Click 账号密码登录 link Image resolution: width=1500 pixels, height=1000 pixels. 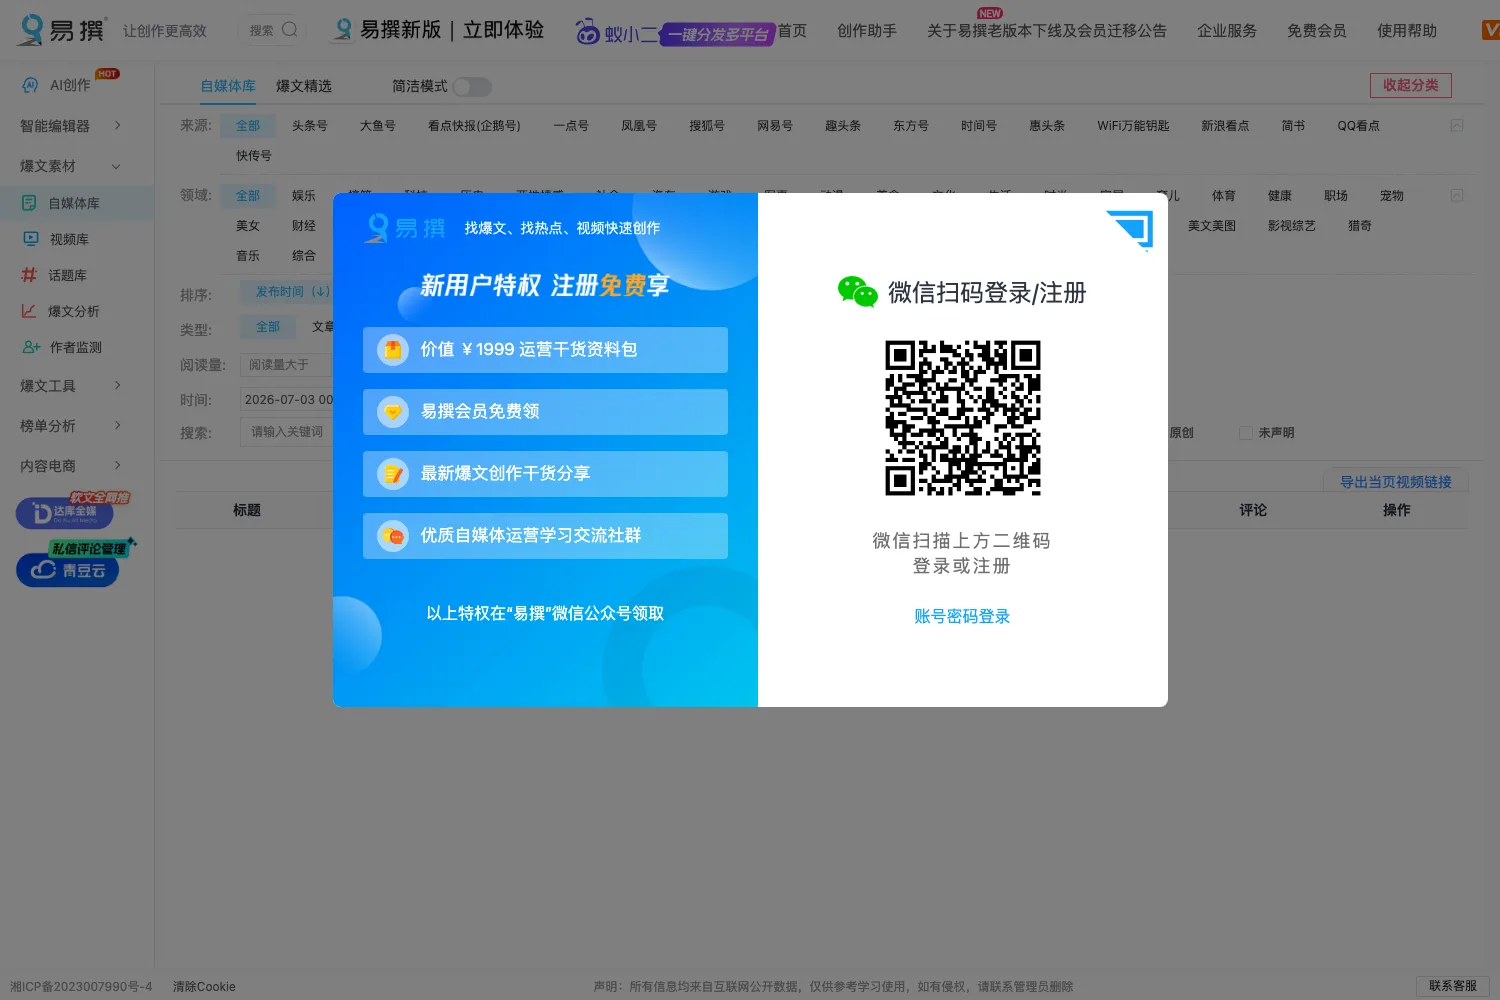(962, 616)
